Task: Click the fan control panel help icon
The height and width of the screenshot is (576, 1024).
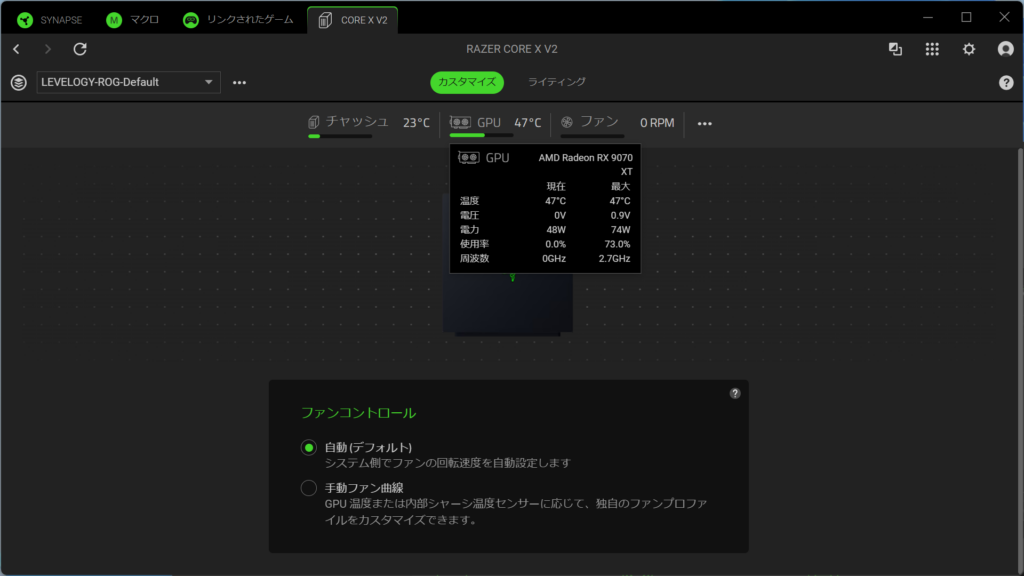Action: (735, 393)
